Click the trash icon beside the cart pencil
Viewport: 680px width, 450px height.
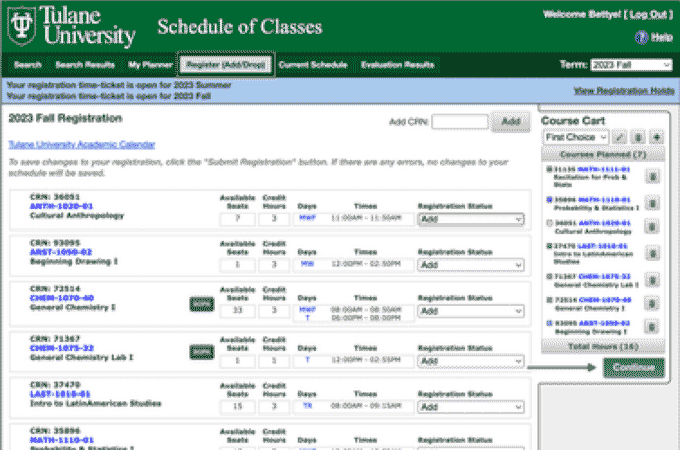pyautogui.click(x=638, y=137)
